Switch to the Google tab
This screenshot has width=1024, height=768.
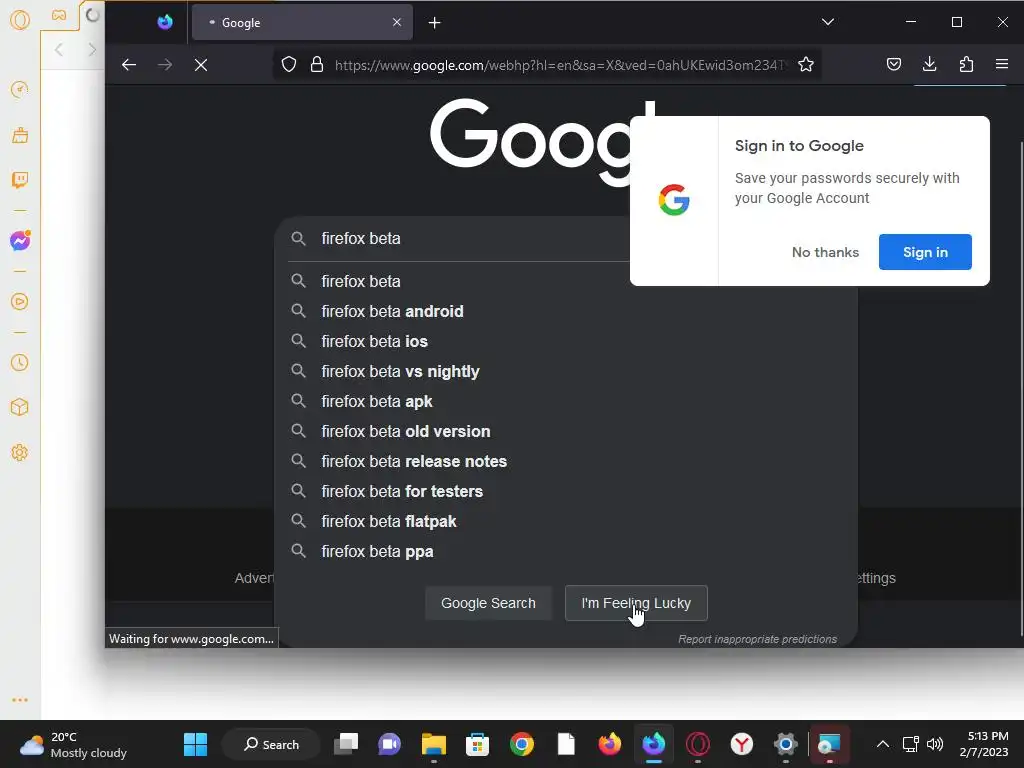(302, 22)
